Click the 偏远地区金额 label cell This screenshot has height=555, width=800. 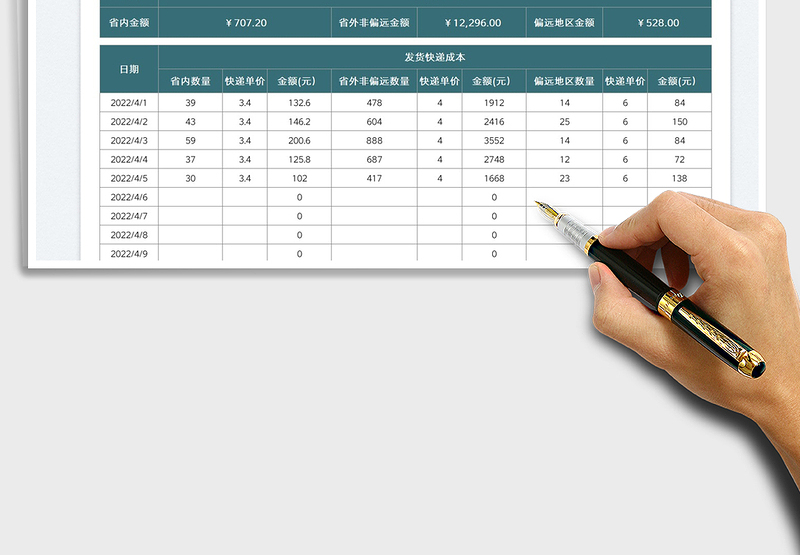point(563,22)
